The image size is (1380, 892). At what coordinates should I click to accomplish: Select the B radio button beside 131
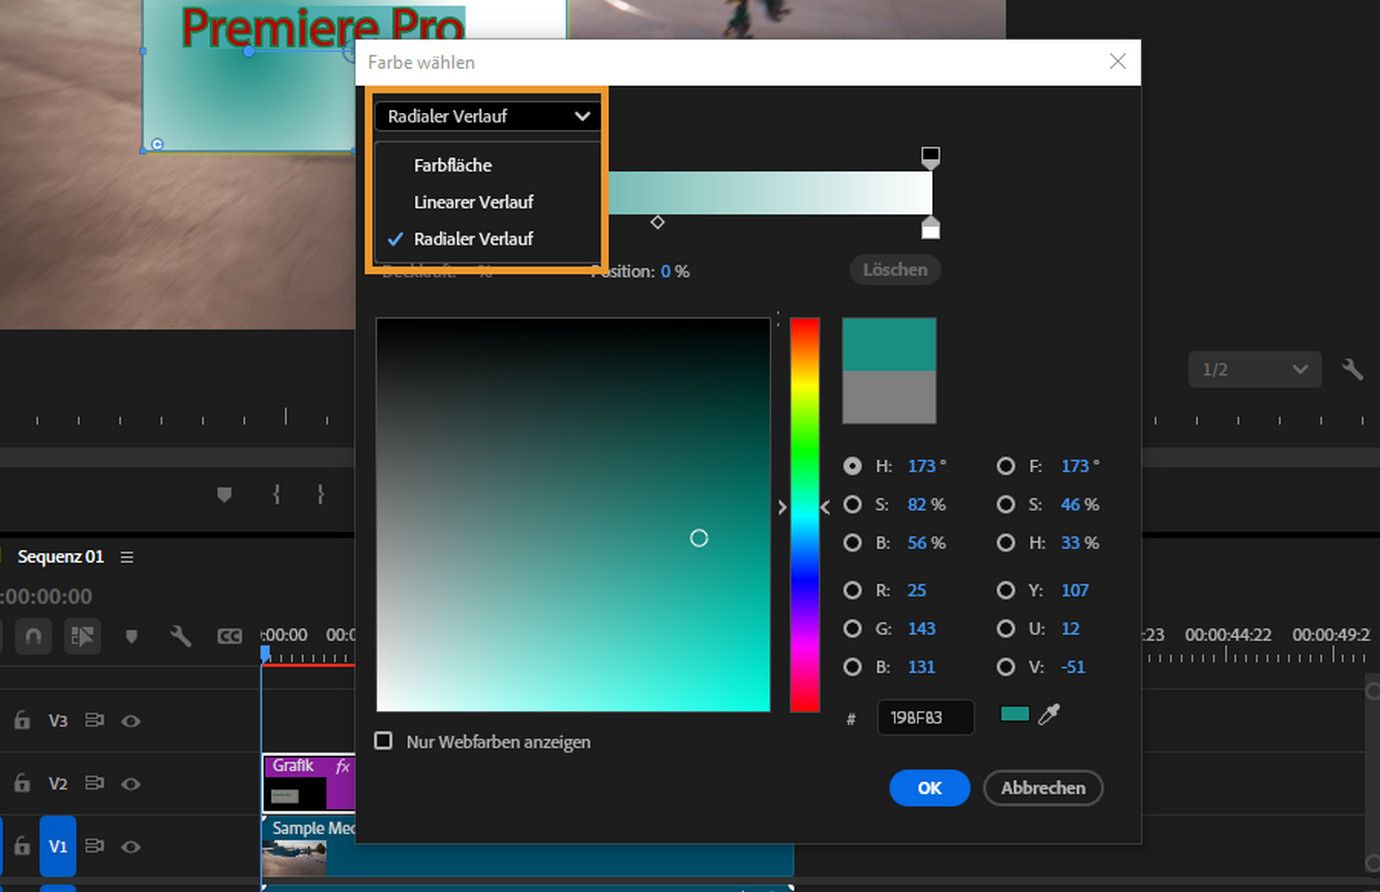852,667
